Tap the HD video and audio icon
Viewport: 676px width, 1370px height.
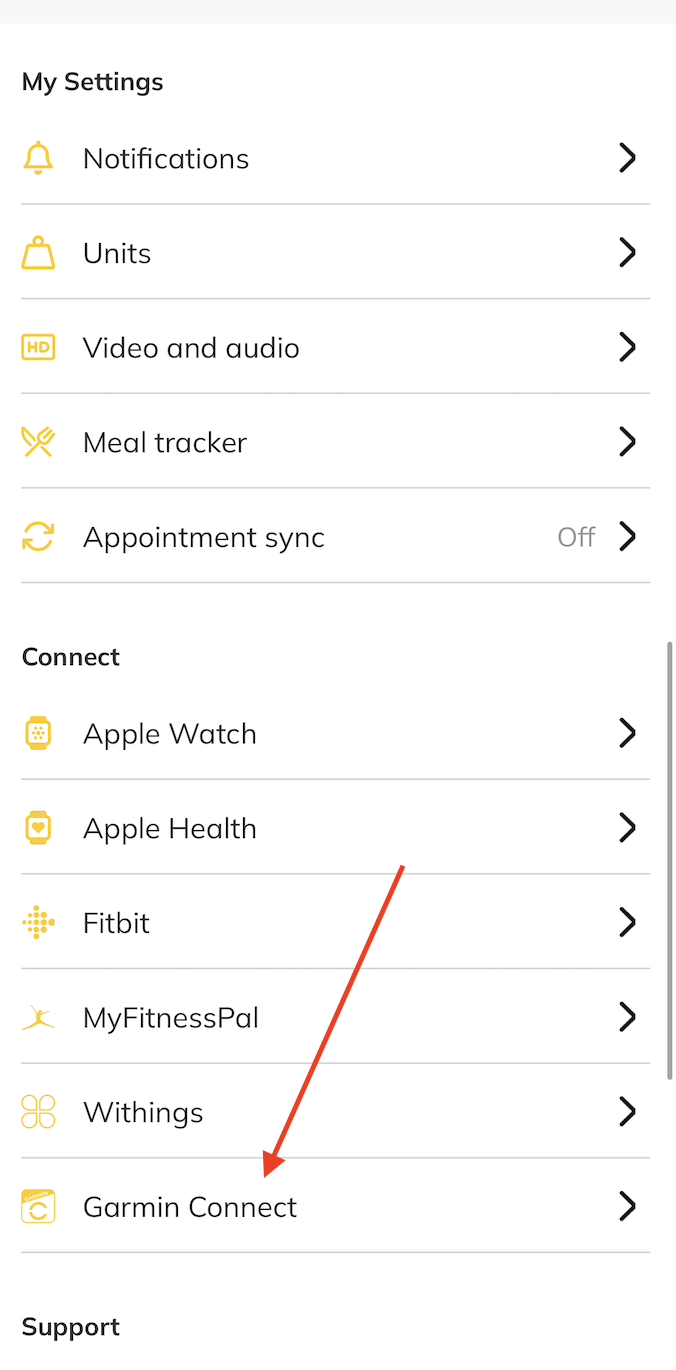coord(38,348)
